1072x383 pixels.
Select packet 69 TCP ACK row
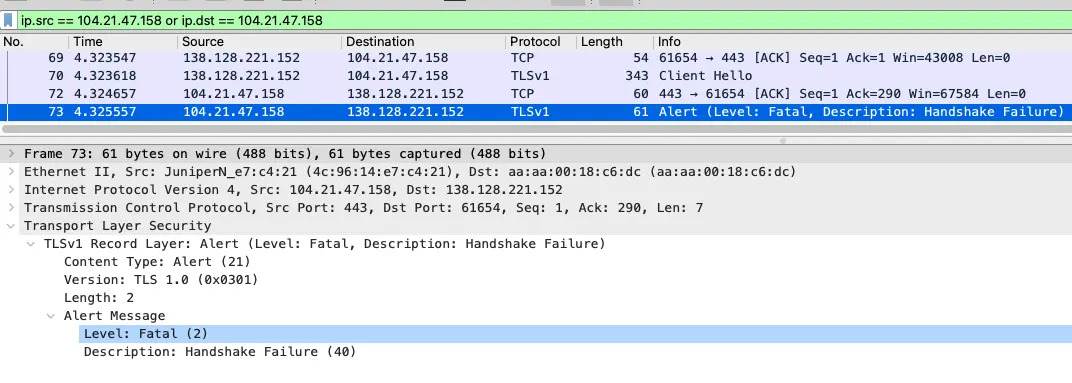click(x=536, y=58)
